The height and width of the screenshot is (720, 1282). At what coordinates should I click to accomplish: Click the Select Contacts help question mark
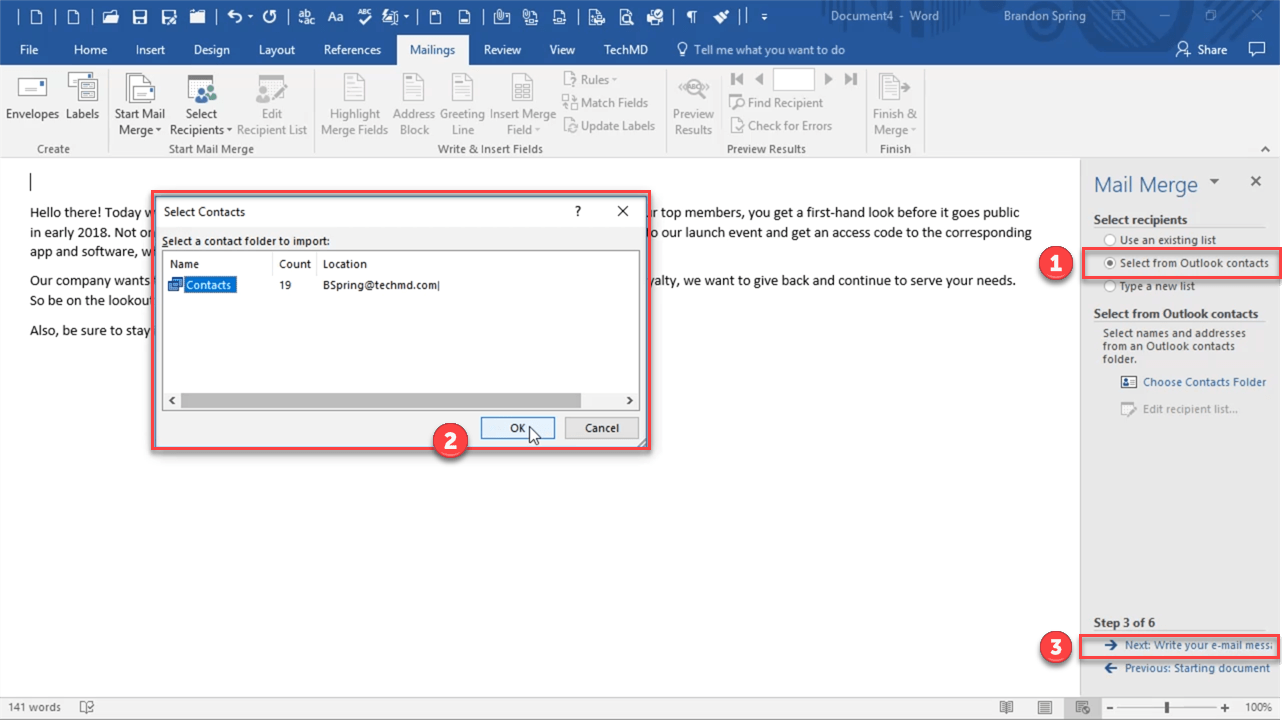pyautogui.click(x=577, y=211)
